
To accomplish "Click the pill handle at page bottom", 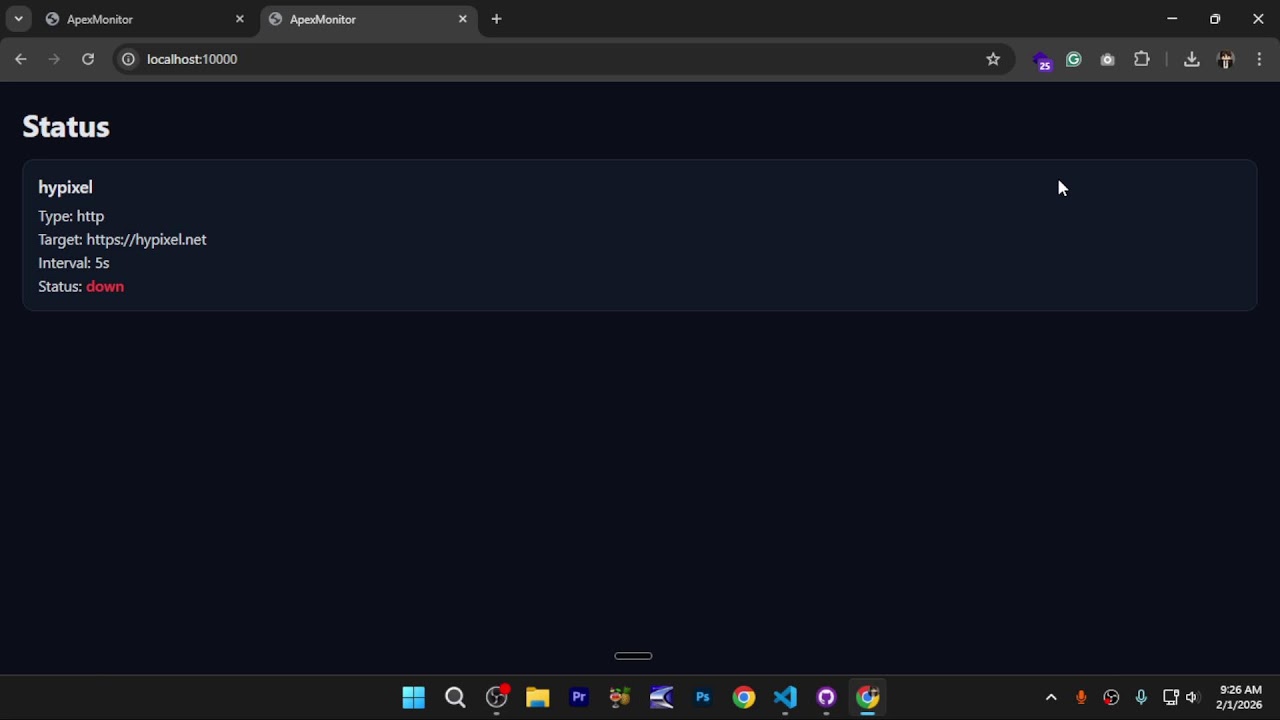I will [x=633, y=656].
